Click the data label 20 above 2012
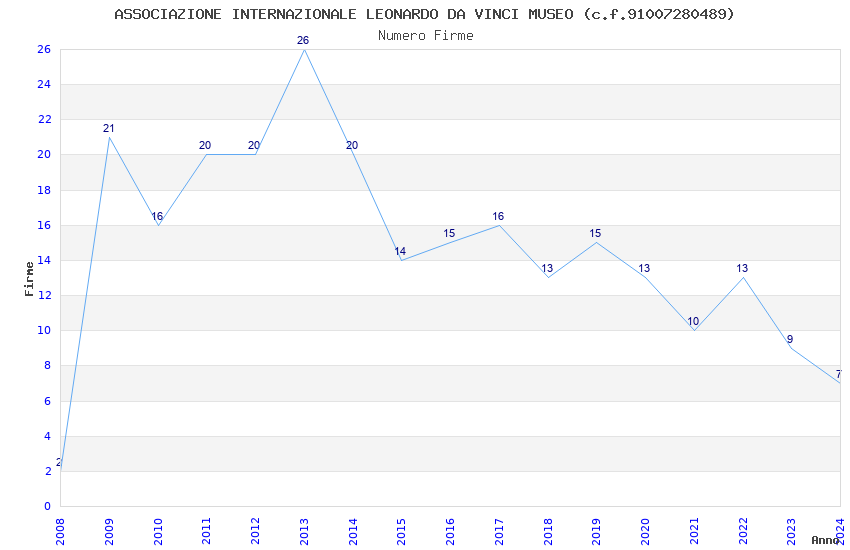Image resolution: width=850 pixels, height=550 pixels. click(x=254, y=145)
